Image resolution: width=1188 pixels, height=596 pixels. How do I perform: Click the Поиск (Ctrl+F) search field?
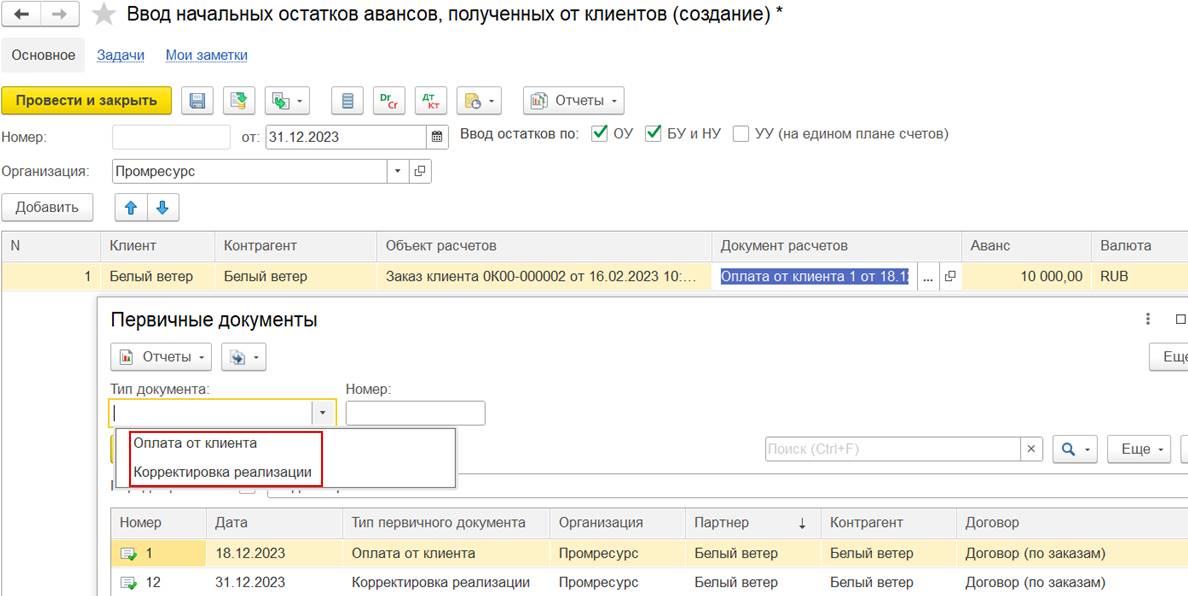tap(893, 449)
